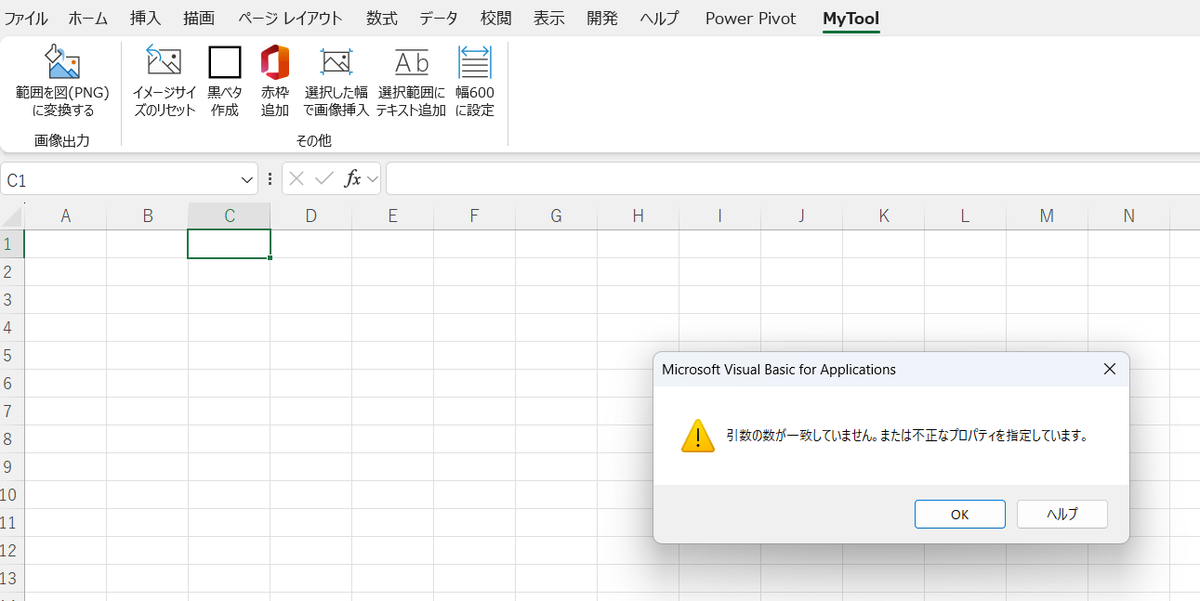Switch to the ページ レイアウト tab
Viewport: 1200px width, 601px height.
(290, 18)
